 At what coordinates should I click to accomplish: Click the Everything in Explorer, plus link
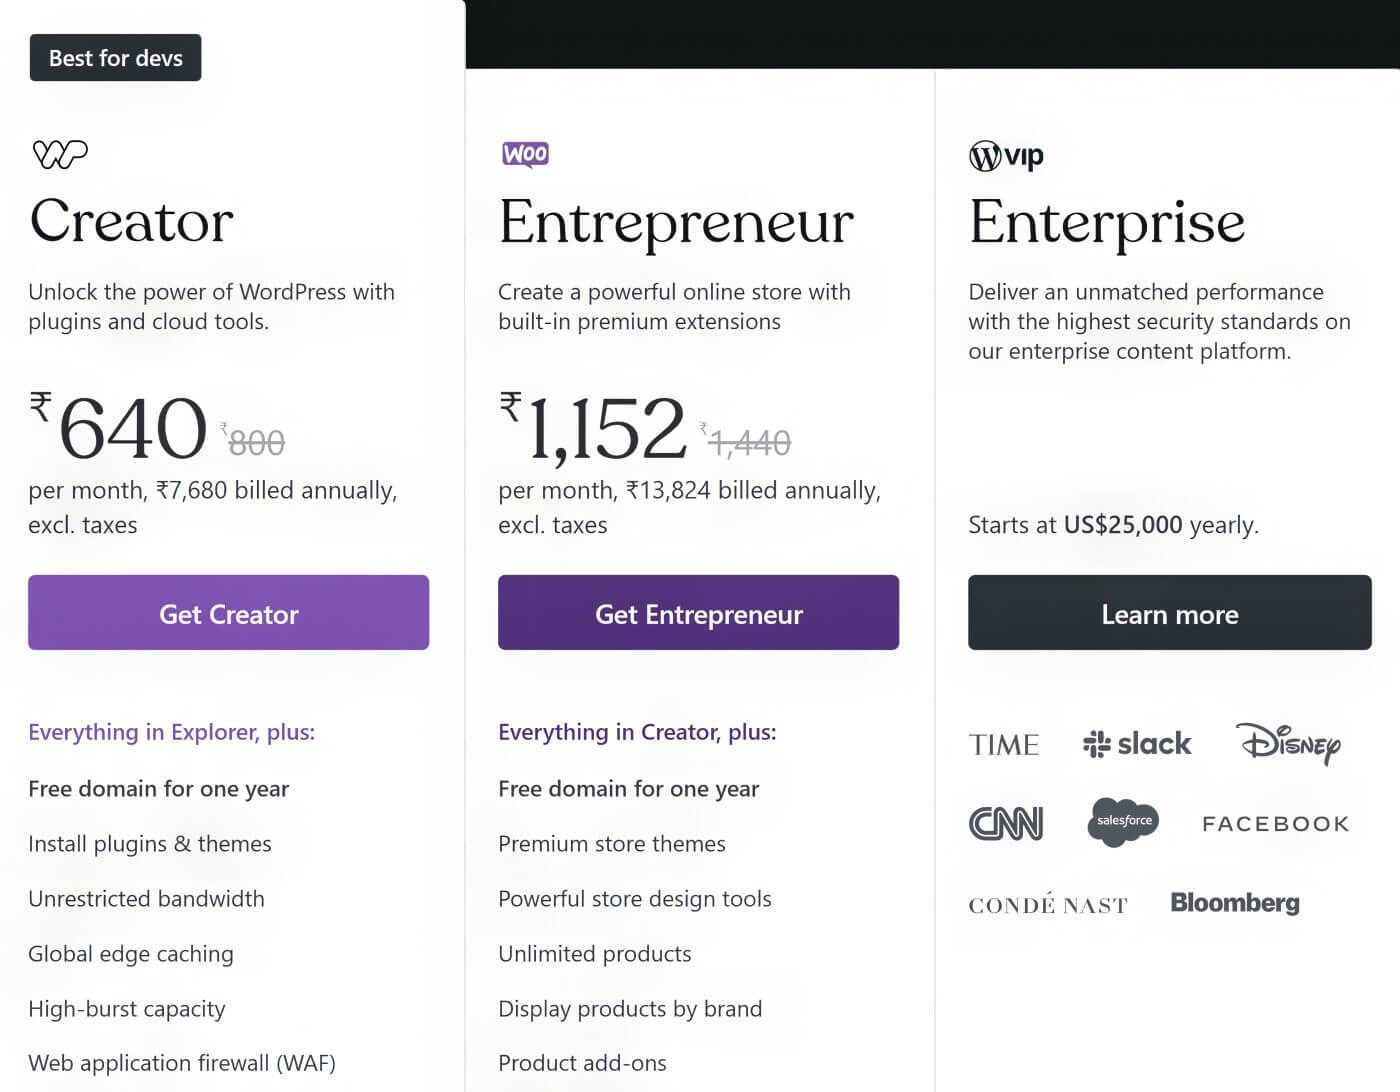tap(170, 732)
